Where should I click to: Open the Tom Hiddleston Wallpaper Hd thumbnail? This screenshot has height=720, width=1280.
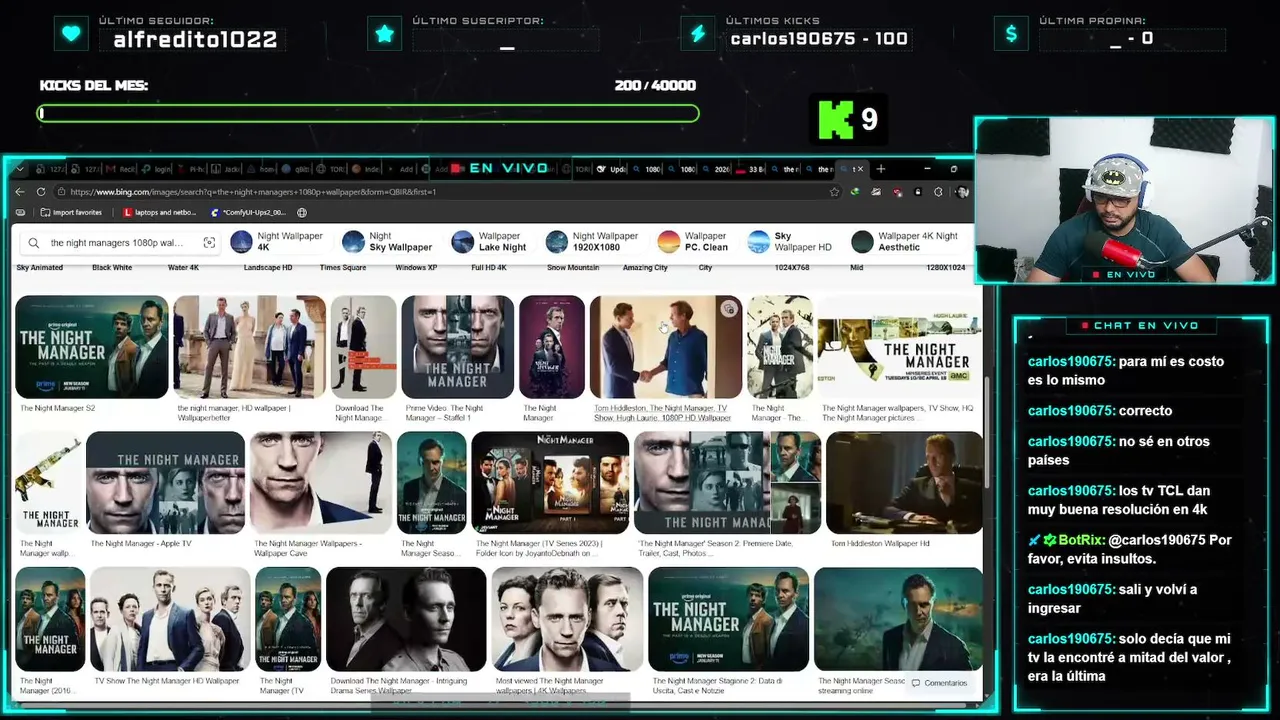point(905,483)
